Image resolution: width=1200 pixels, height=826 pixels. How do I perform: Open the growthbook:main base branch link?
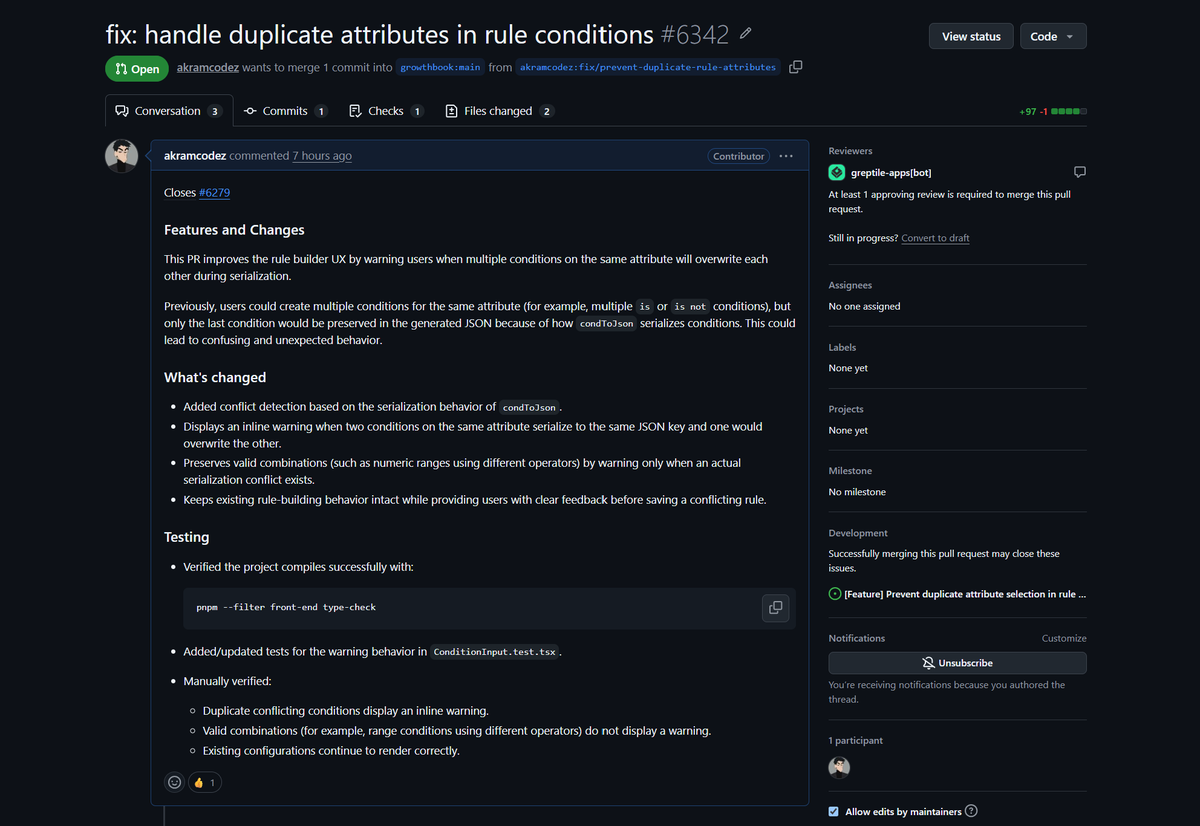click(x=440, y=67)
